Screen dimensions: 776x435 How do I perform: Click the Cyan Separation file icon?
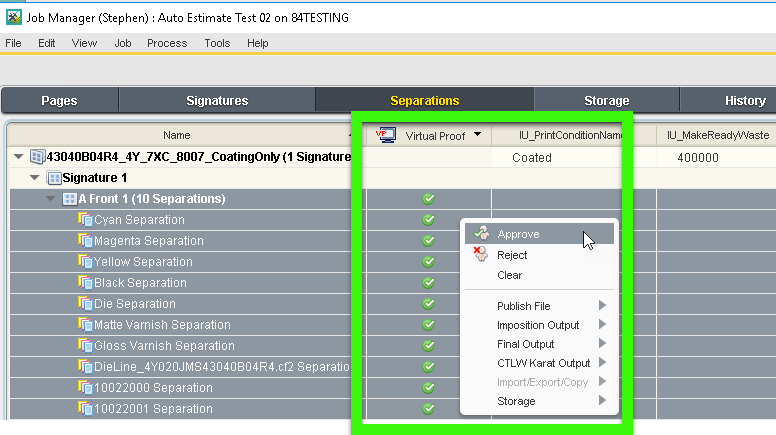pos(85,220)
